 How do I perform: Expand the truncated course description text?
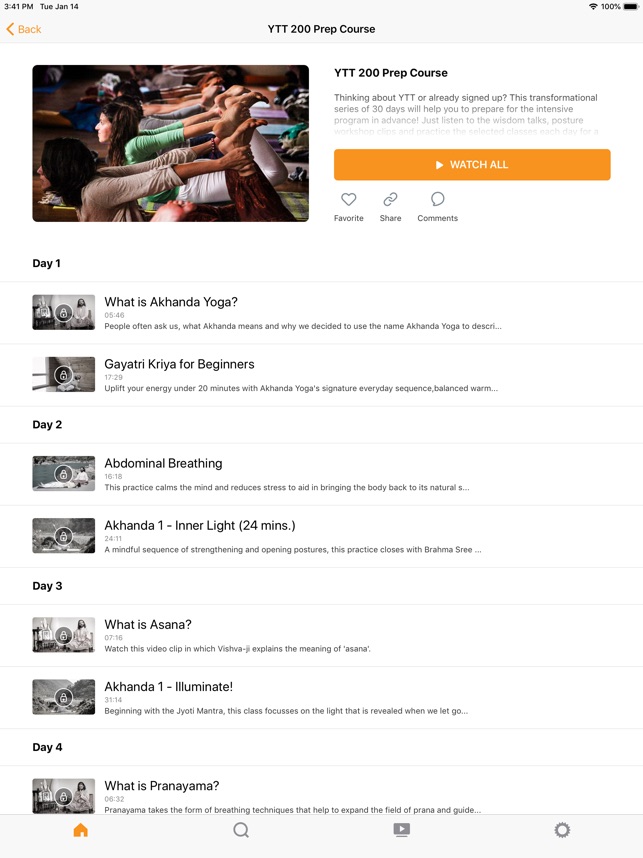point(466,114)
